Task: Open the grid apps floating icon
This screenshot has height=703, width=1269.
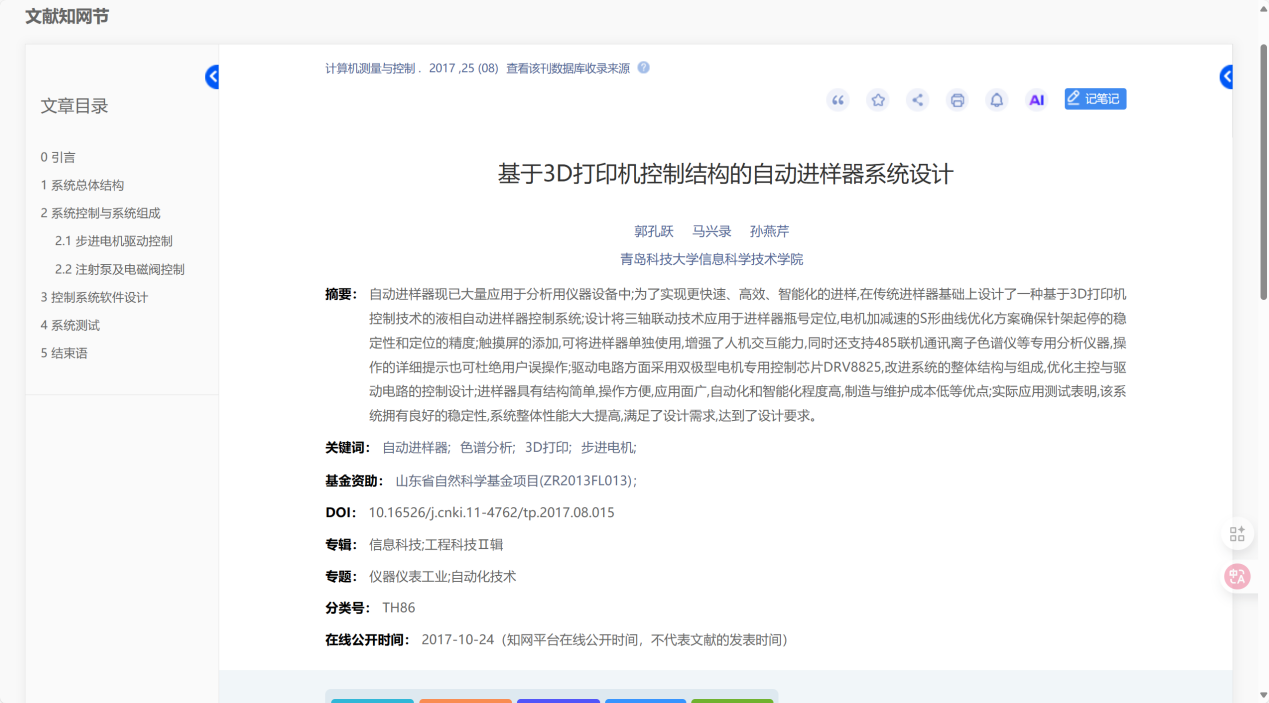Action: (x=1237, y=534)
